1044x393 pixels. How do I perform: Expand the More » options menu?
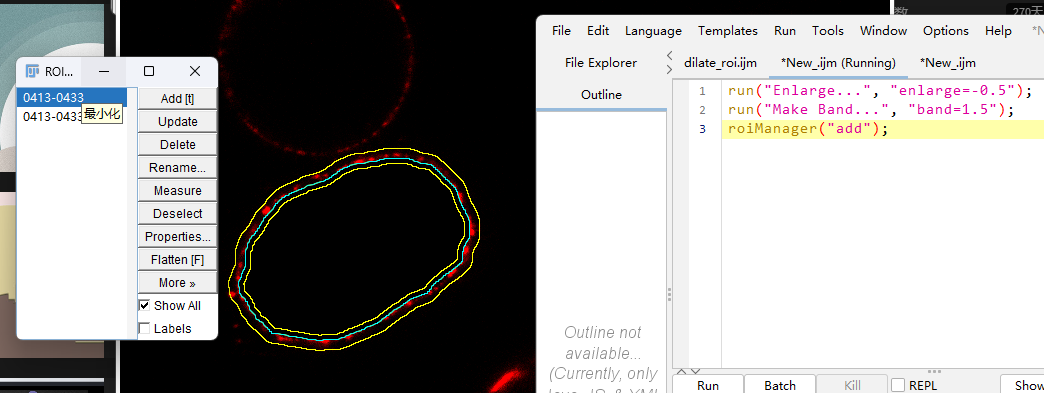click(x=177, y=282)
